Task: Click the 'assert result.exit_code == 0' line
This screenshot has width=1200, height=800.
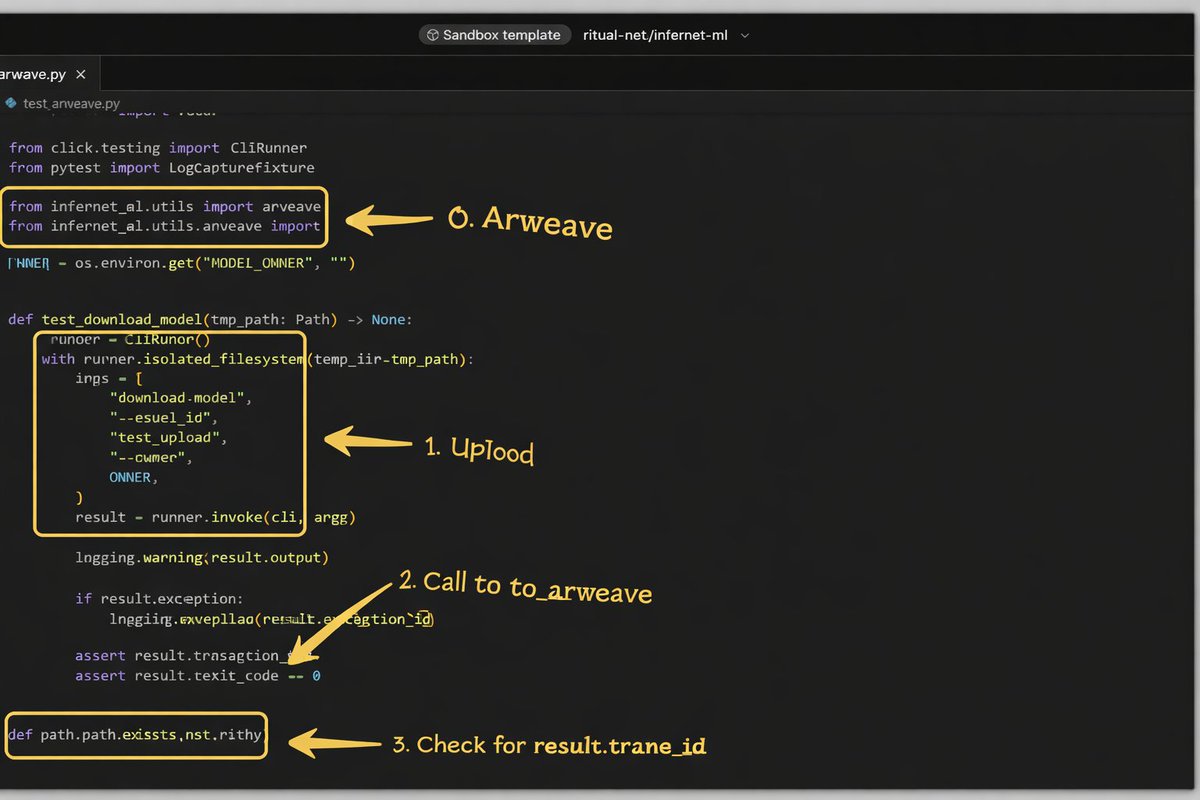Action: [198, 676]
